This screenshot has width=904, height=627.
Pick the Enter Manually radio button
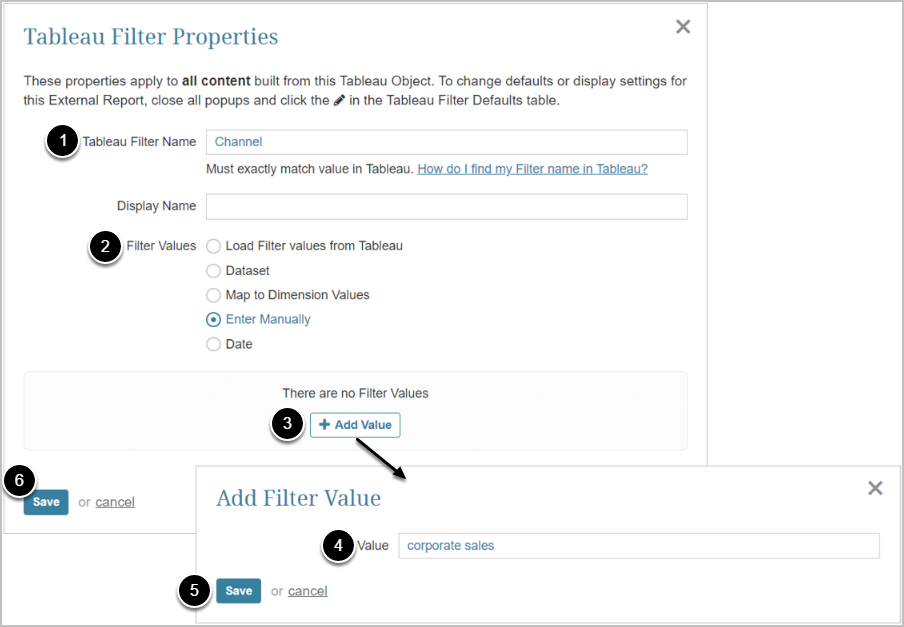(213, 320)
